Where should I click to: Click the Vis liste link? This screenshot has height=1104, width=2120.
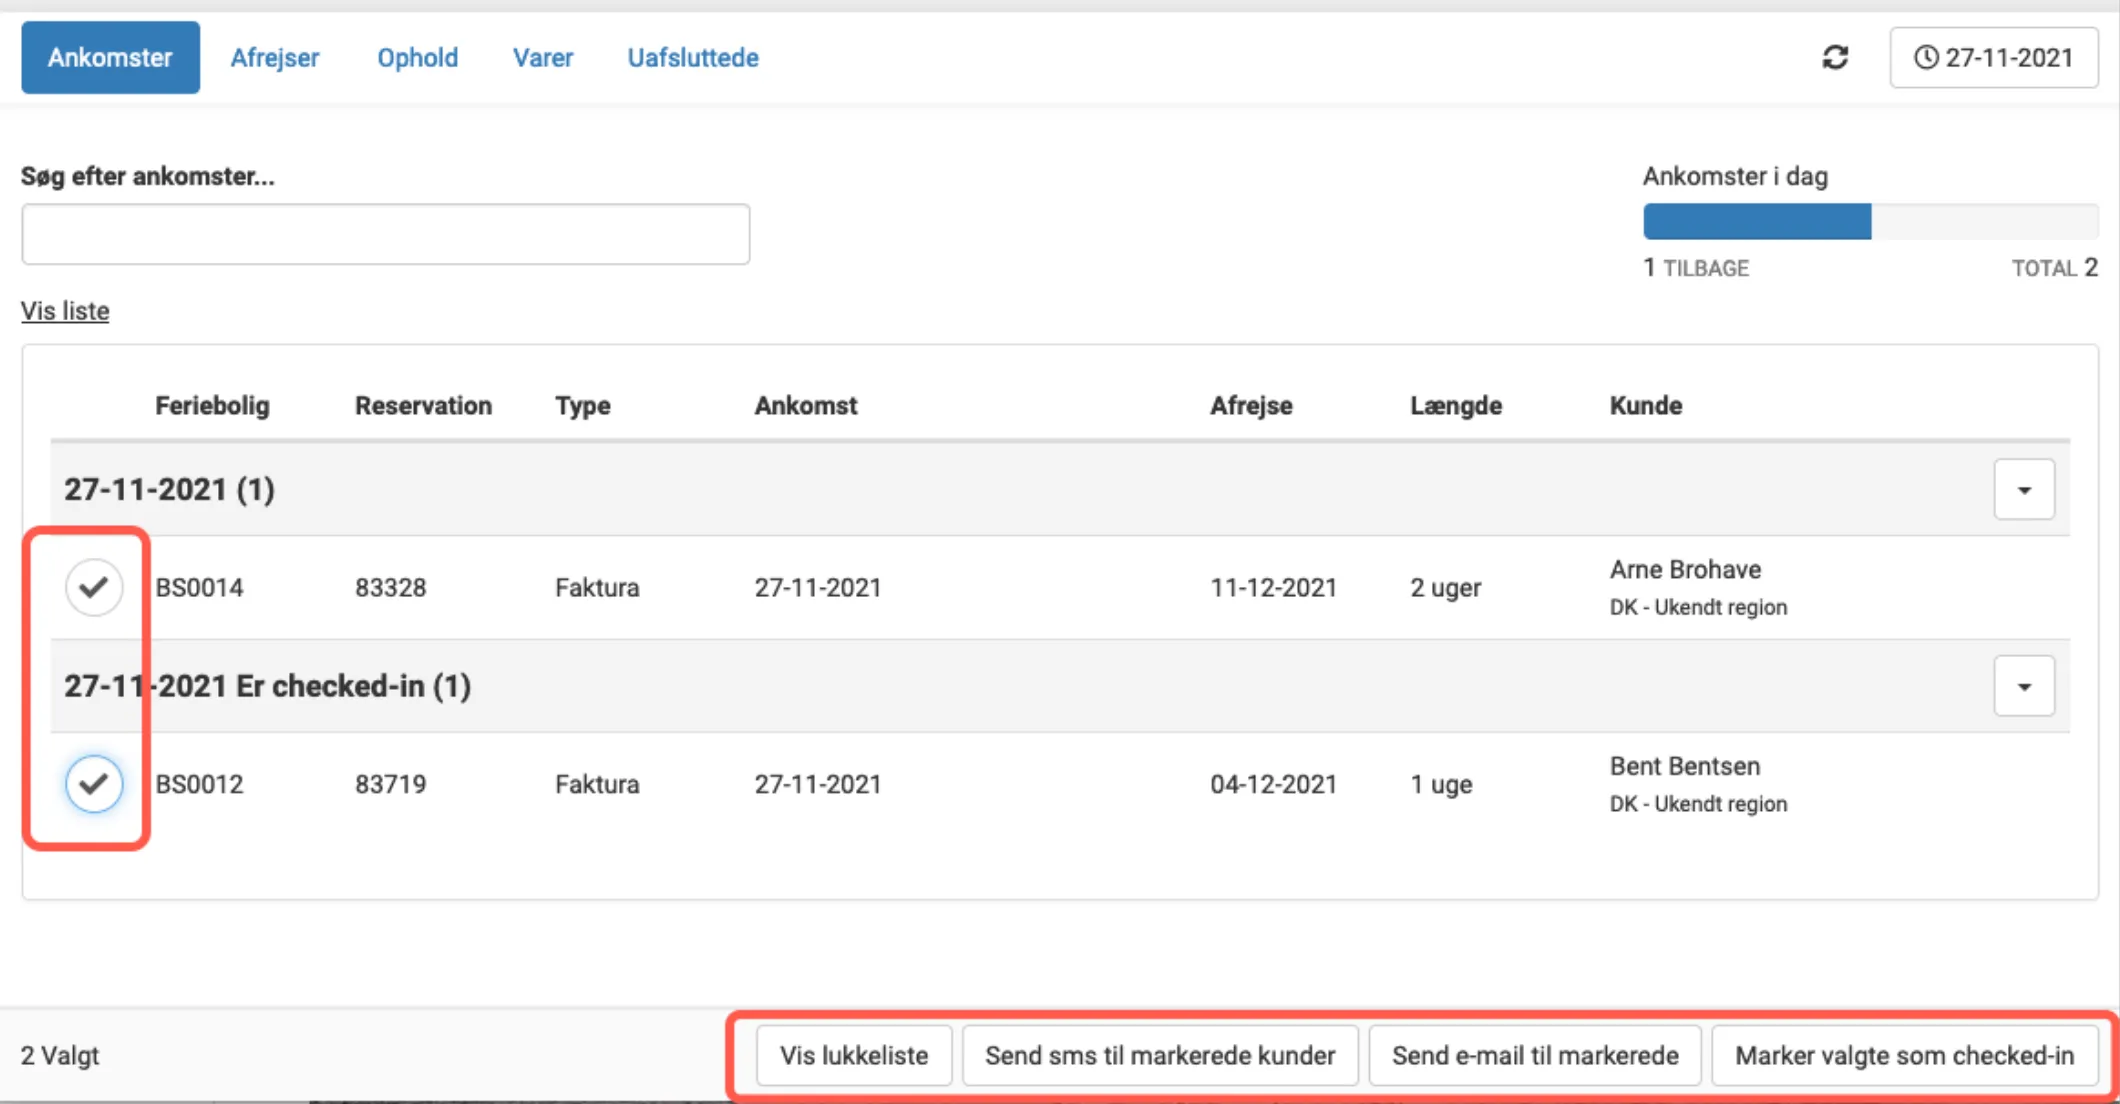(65, 311)
